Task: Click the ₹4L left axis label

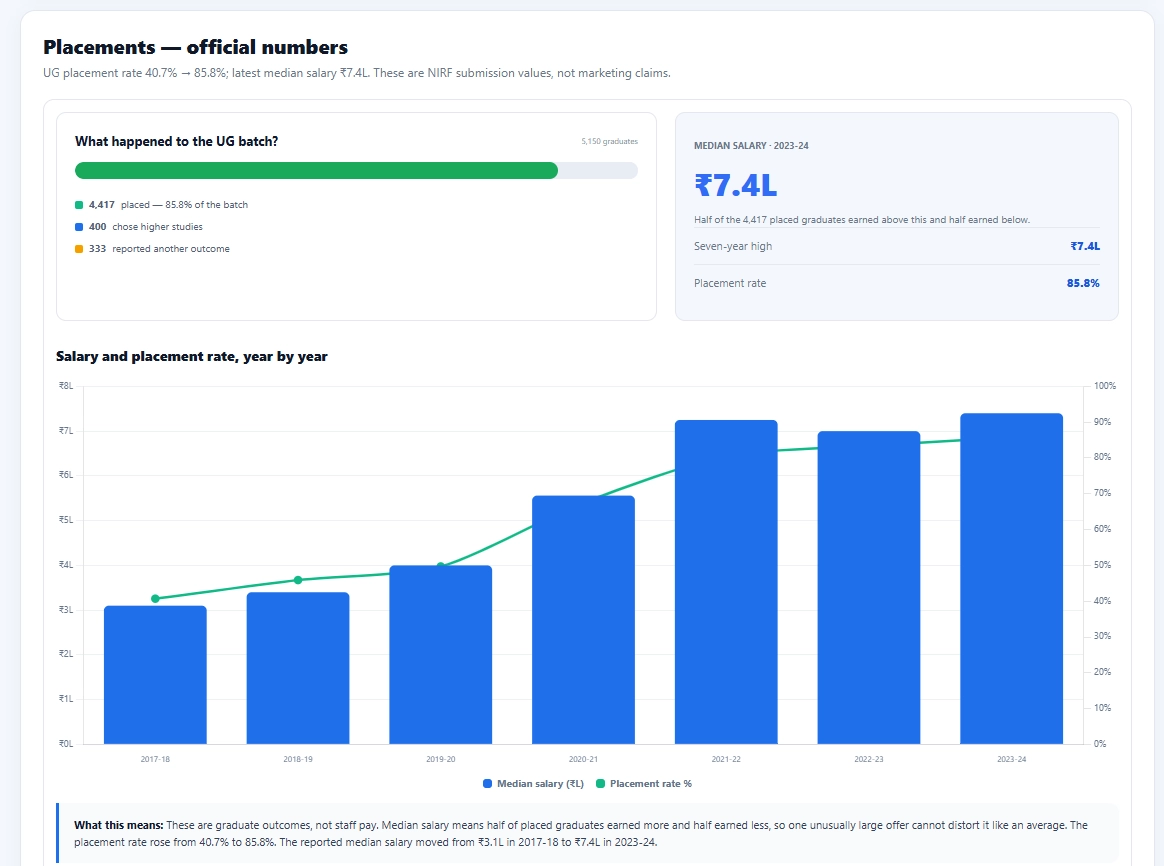Action: tap(66, 565)
